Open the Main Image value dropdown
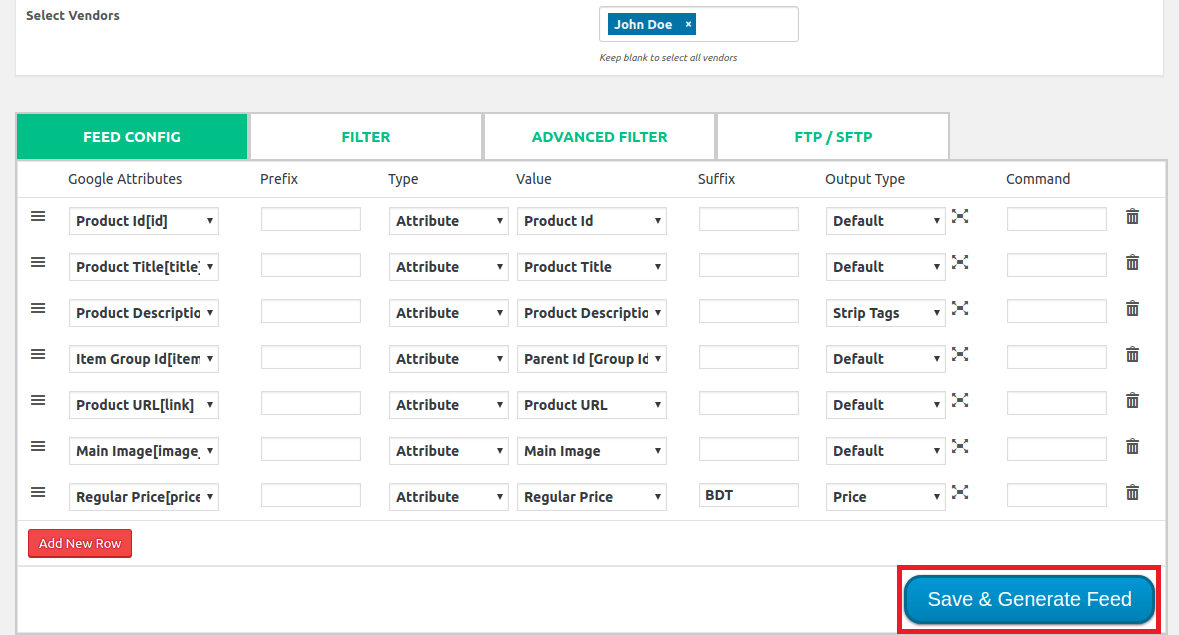The height and width of the screenshot is (635, 1179). click(591, 450)
